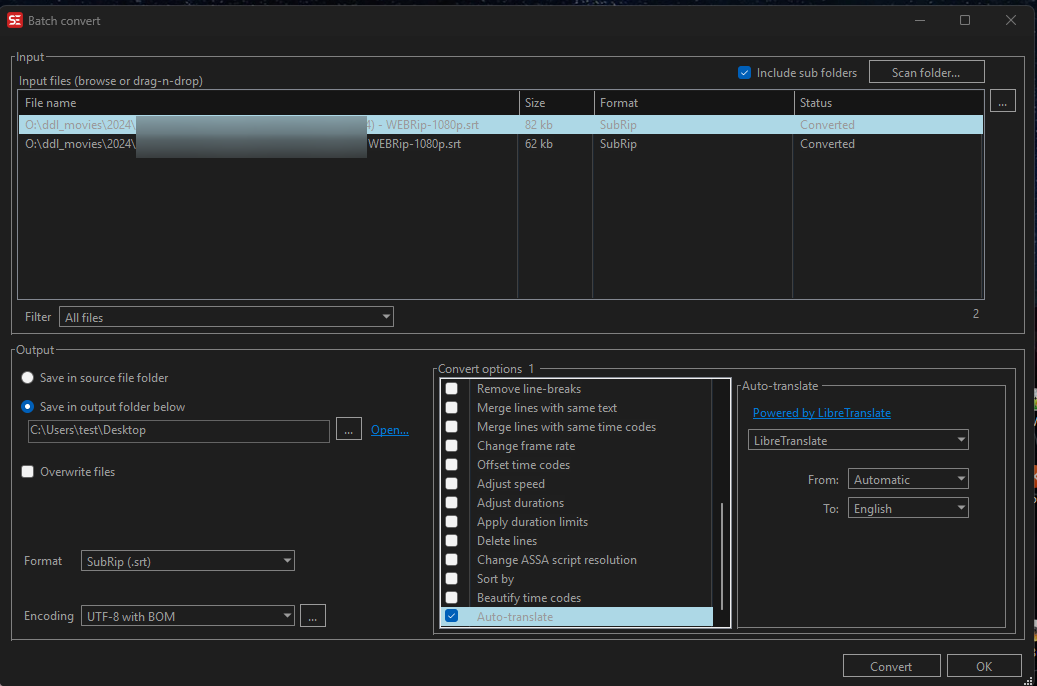Click the browse button next to input file list
Viewport: 1037px width, 686px height.
[x=1003, y=101]
